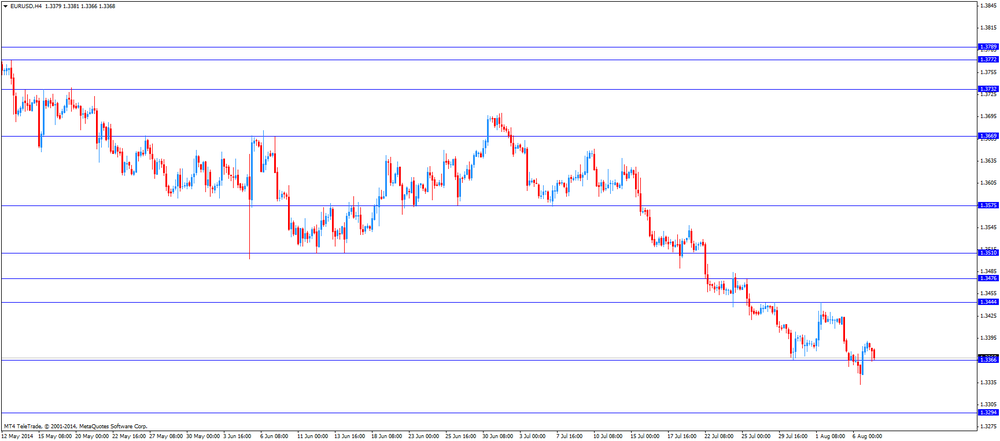The width and height of the screenshot is (1000, 441).
Task: Click the 13 Jun 16:00 time label
Action: (x=351, y=436)
